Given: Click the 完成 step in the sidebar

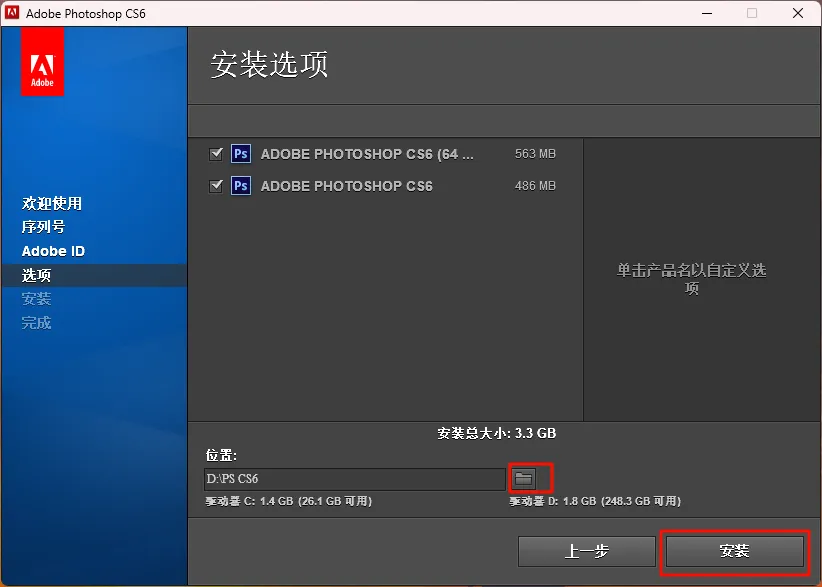Looking at the screenshot, I should click(x=36, y=323).
